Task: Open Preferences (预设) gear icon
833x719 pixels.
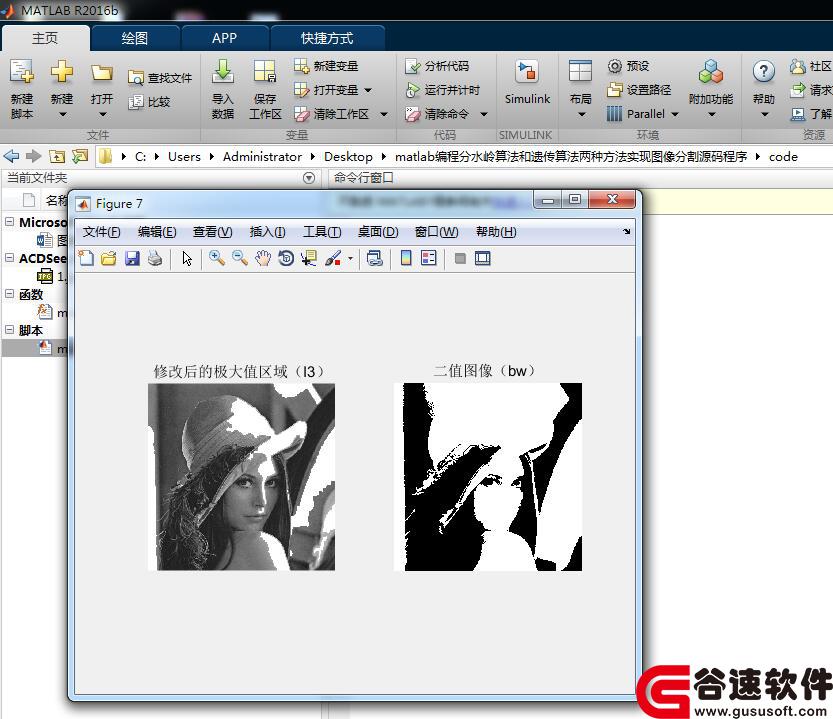Action: point(615,66)
